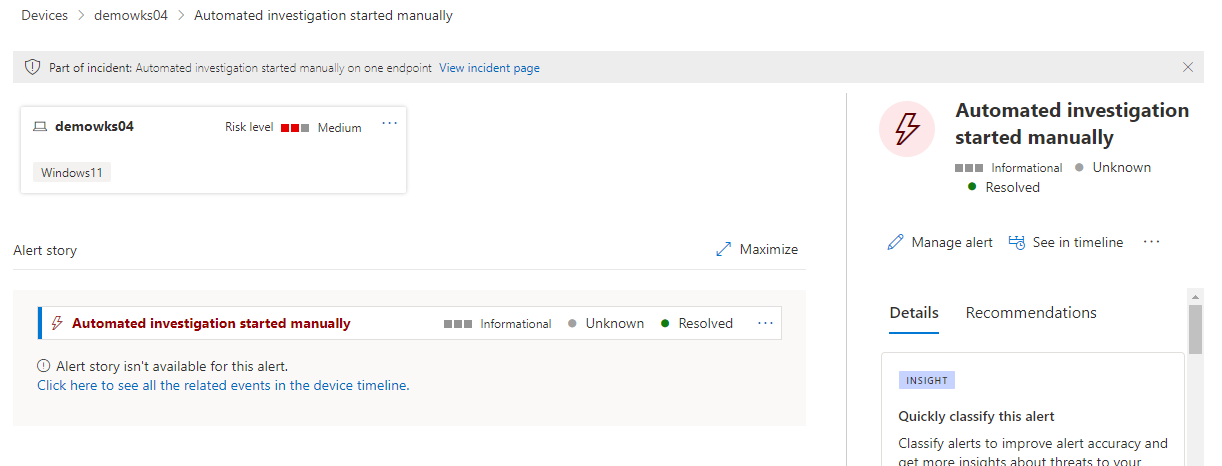This screenshot has height=466, width=1222.
Task: Click the info icon beside alert story message
Action: 44,367
